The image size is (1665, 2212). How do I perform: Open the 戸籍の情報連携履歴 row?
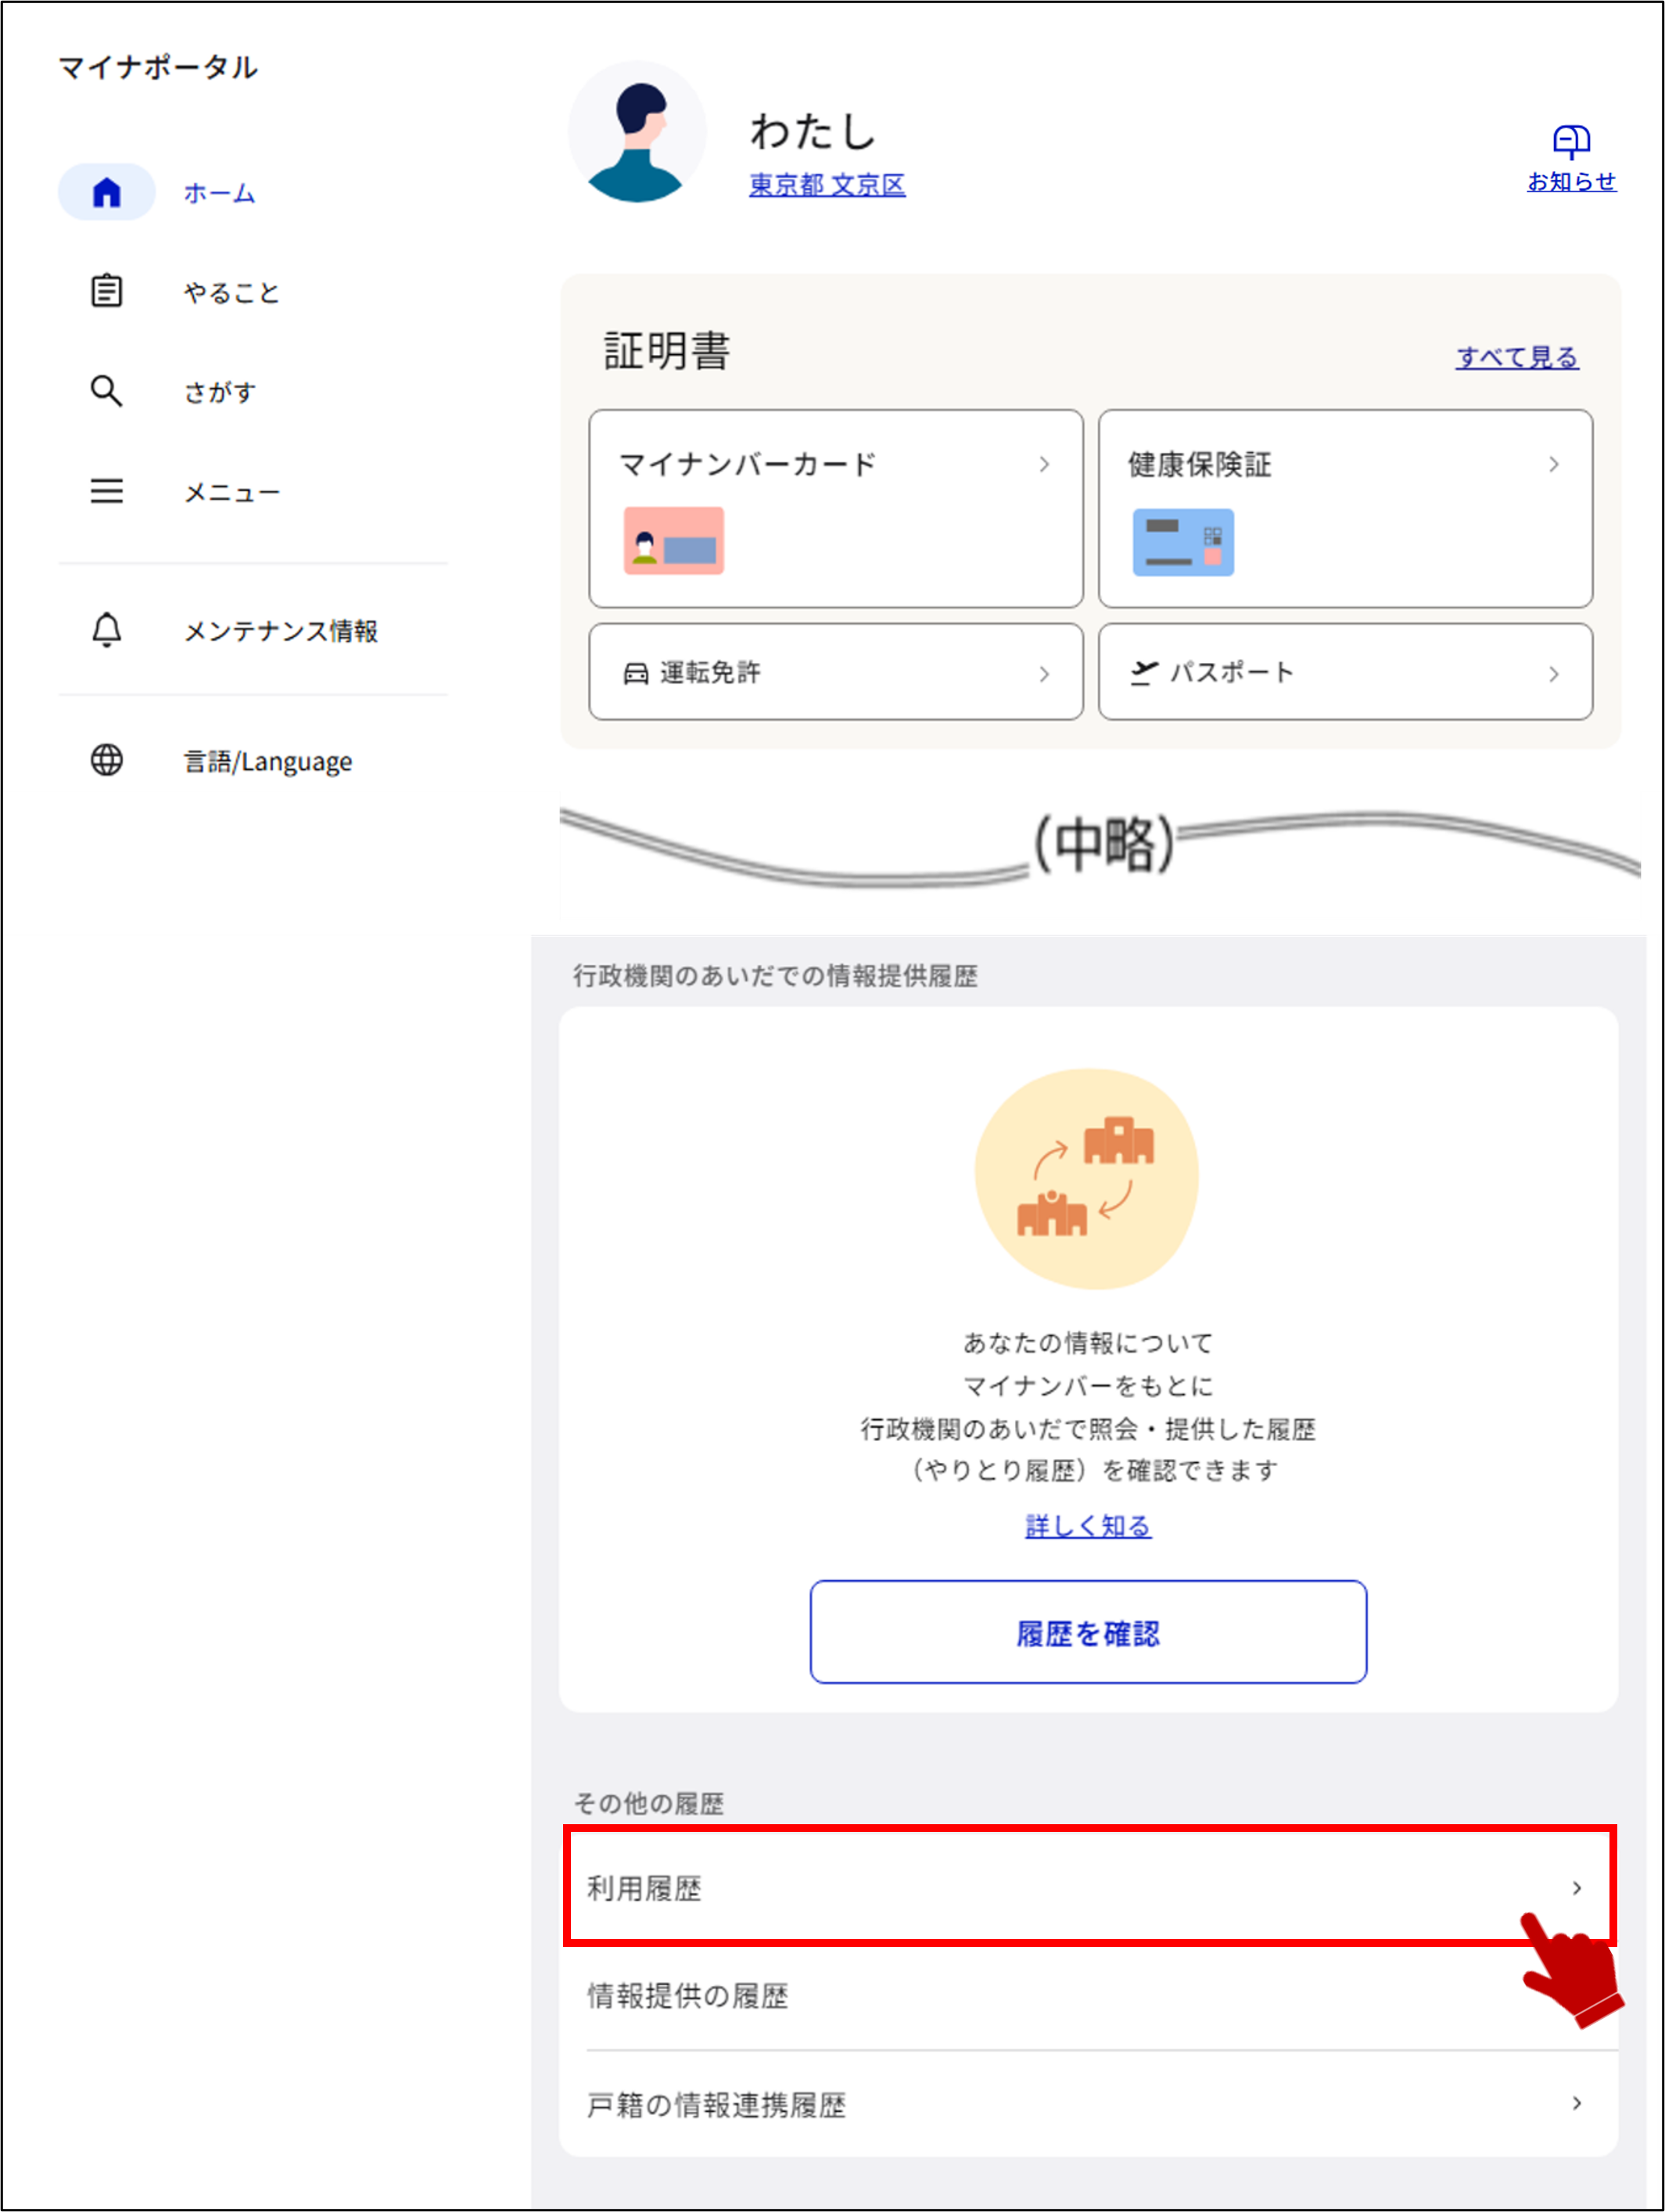click(x=1089, y=2104)
